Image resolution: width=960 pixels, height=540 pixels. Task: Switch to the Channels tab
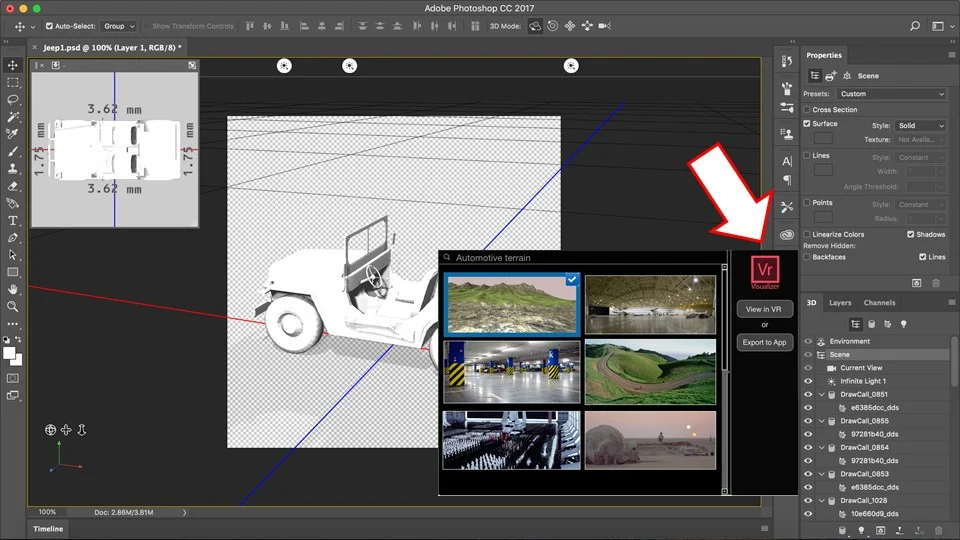pyautogui.click(x=879, y=302)
